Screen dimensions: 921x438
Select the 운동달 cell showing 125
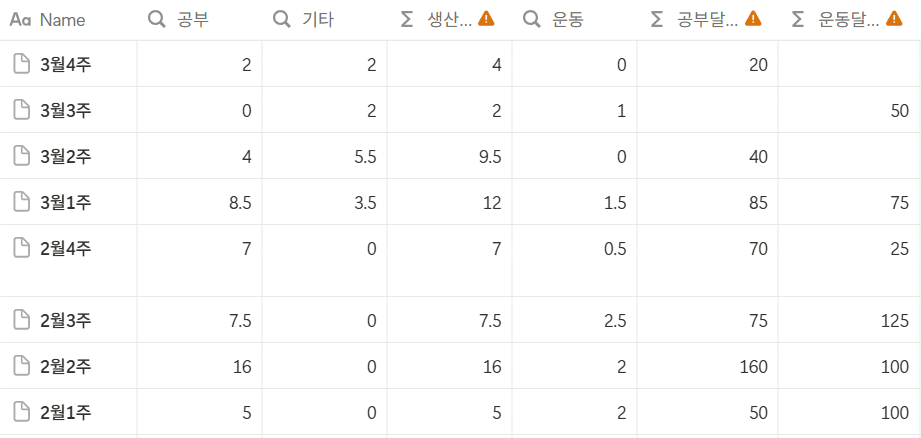[x=849, y=321]
